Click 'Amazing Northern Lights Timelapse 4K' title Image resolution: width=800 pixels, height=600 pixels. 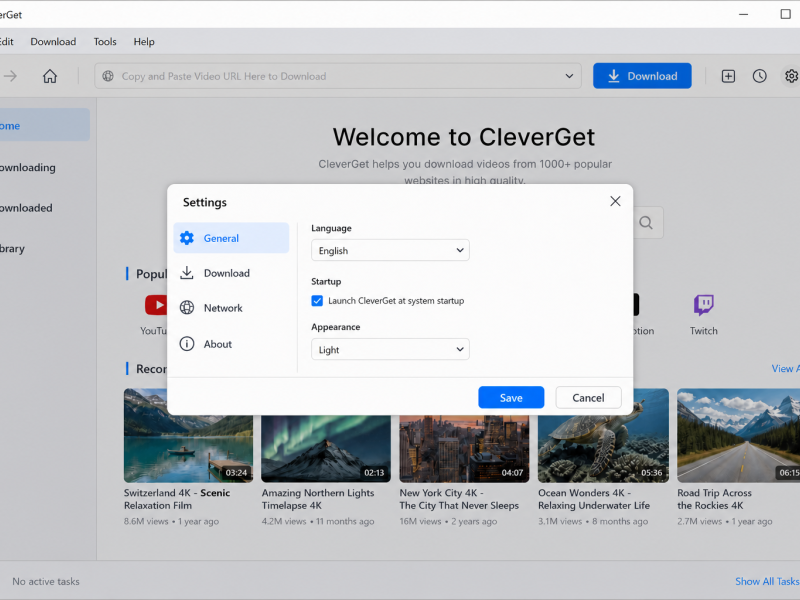click(x=318, y=499)
